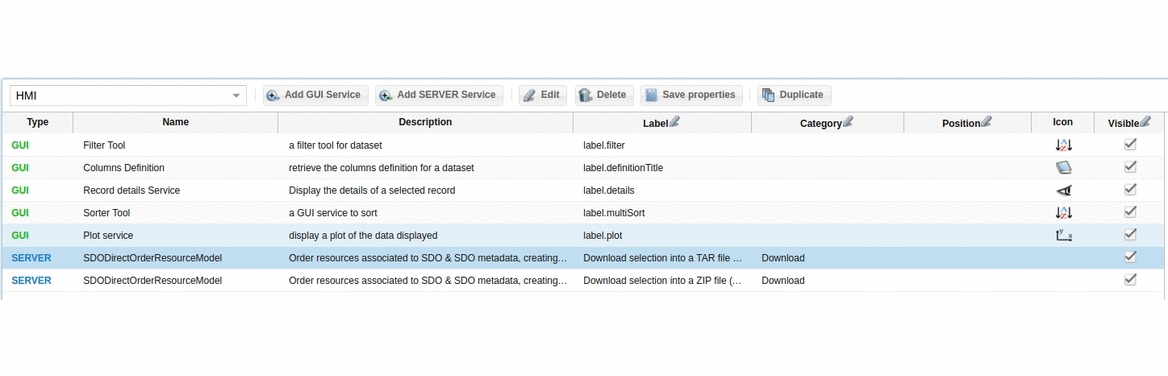The height and width of the screenshot is (376, 1168).
Task: Click GUI type cell of Plot service row
Action: (20, 235)
